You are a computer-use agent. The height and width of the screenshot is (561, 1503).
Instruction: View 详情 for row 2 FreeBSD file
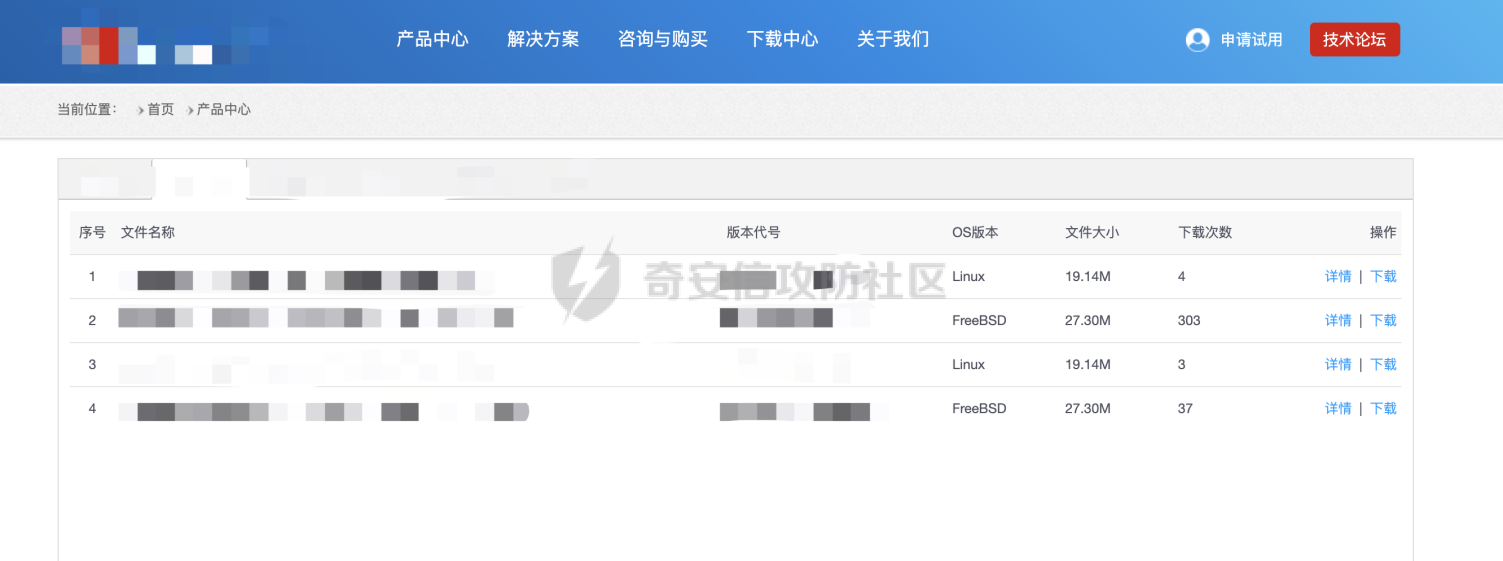click(x=1338, y=320)
